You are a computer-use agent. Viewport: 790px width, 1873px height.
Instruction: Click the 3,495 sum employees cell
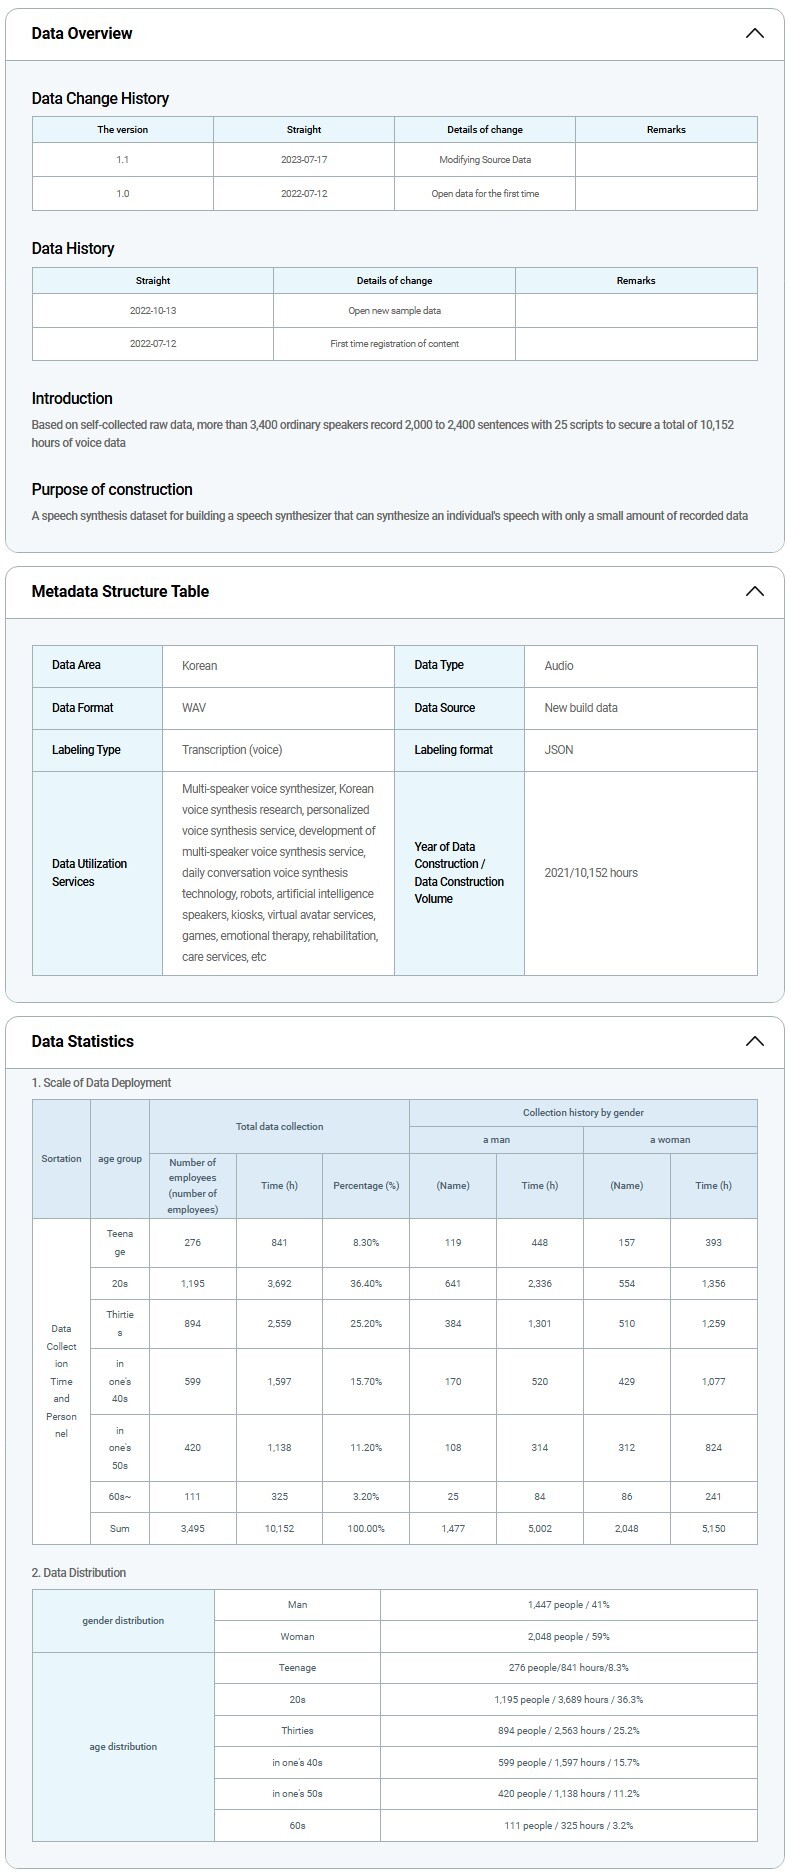pos(192,1528)
